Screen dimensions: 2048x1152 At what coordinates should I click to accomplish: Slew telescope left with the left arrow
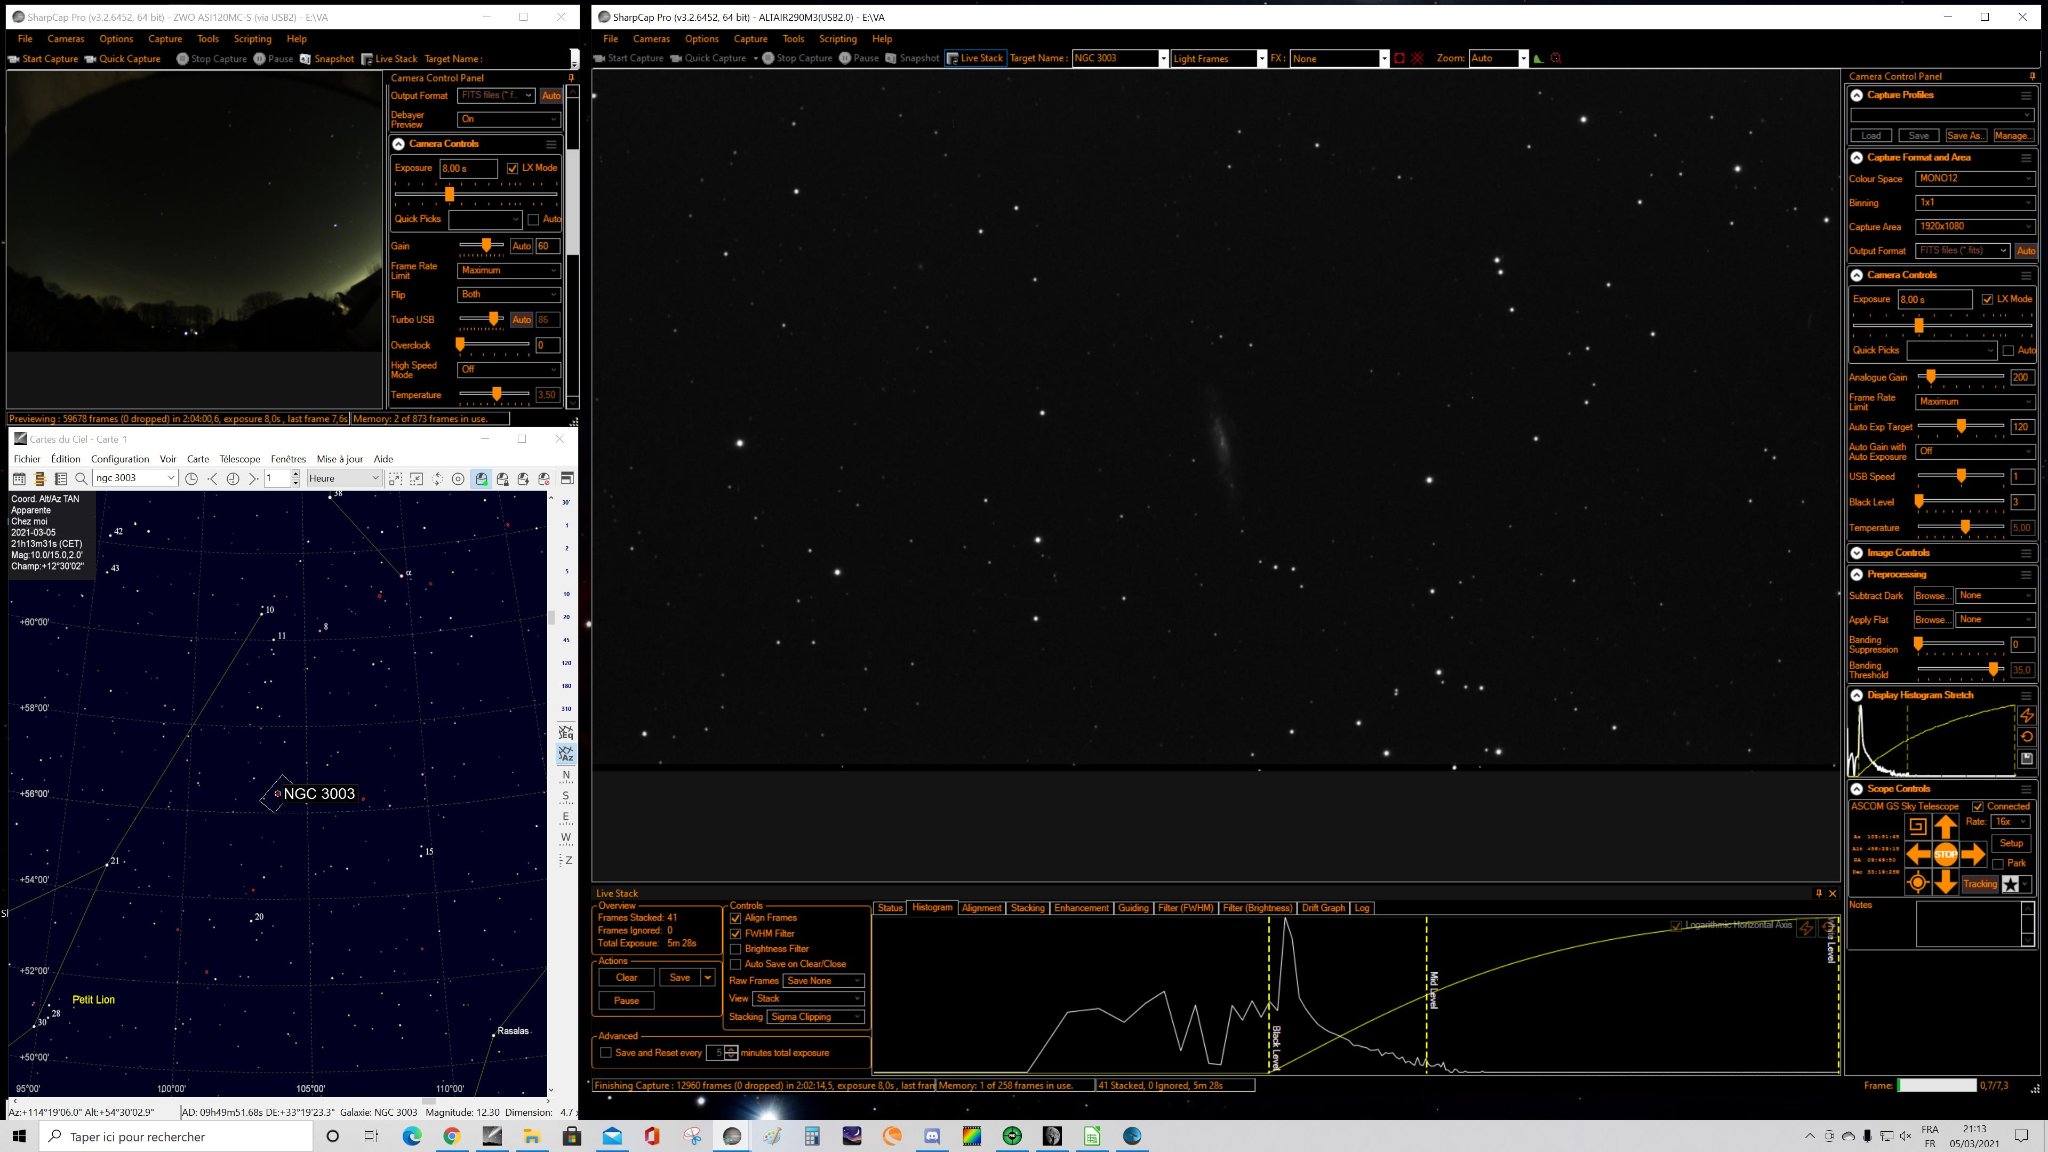(x=1918, y=854)
